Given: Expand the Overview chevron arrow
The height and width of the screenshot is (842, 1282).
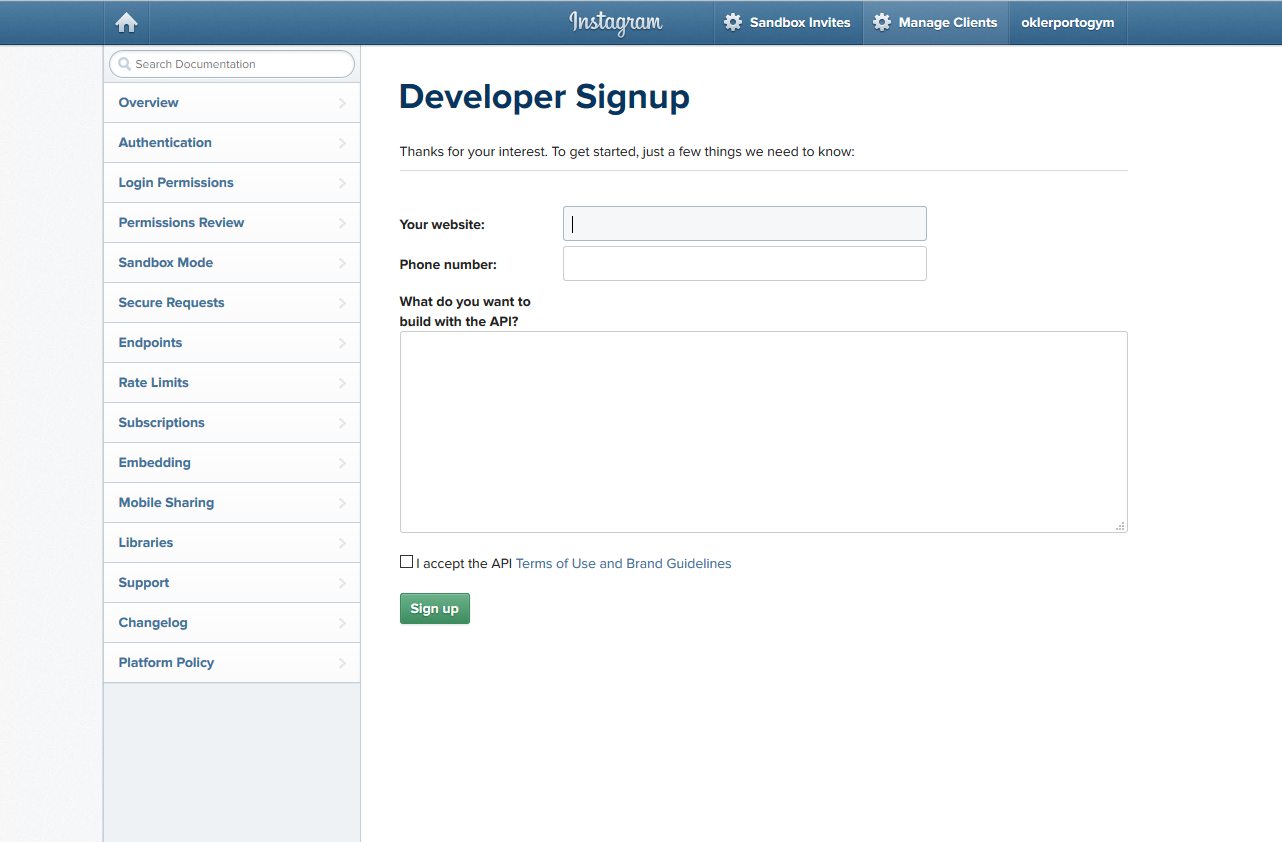Looking at the screenshot, I should point(342,103).
